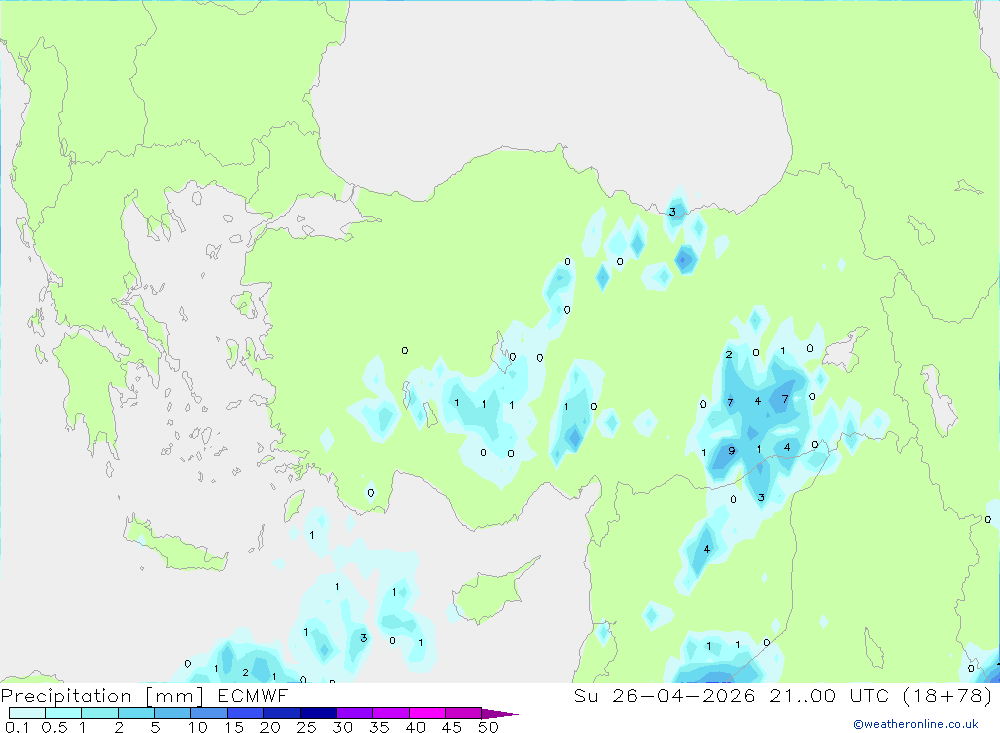Pick the 35–40 mm violet legend swatch

tap(391, 713)
